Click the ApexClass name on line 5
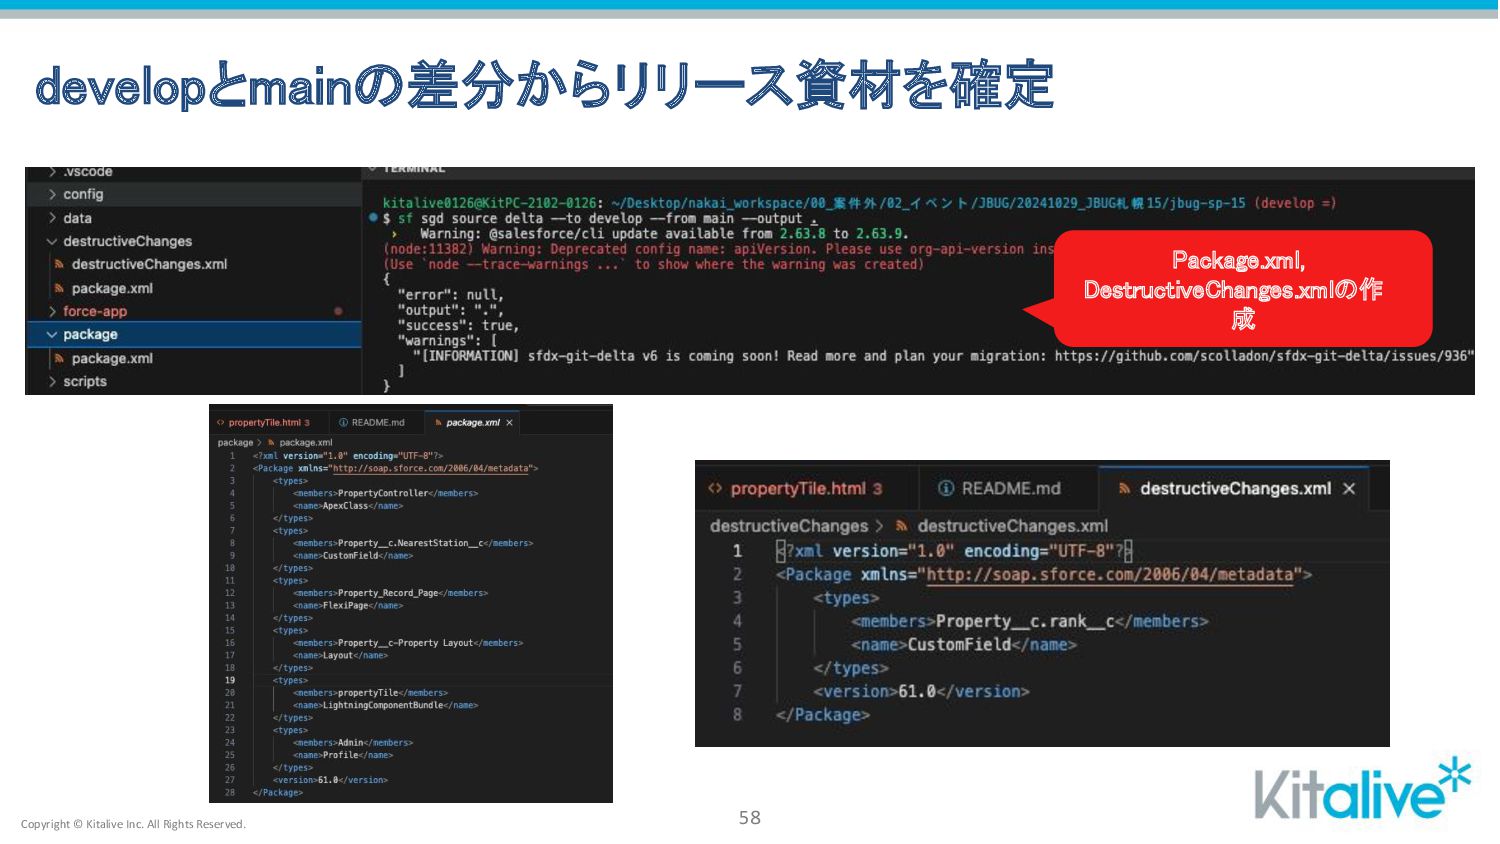 coord(346,506)
